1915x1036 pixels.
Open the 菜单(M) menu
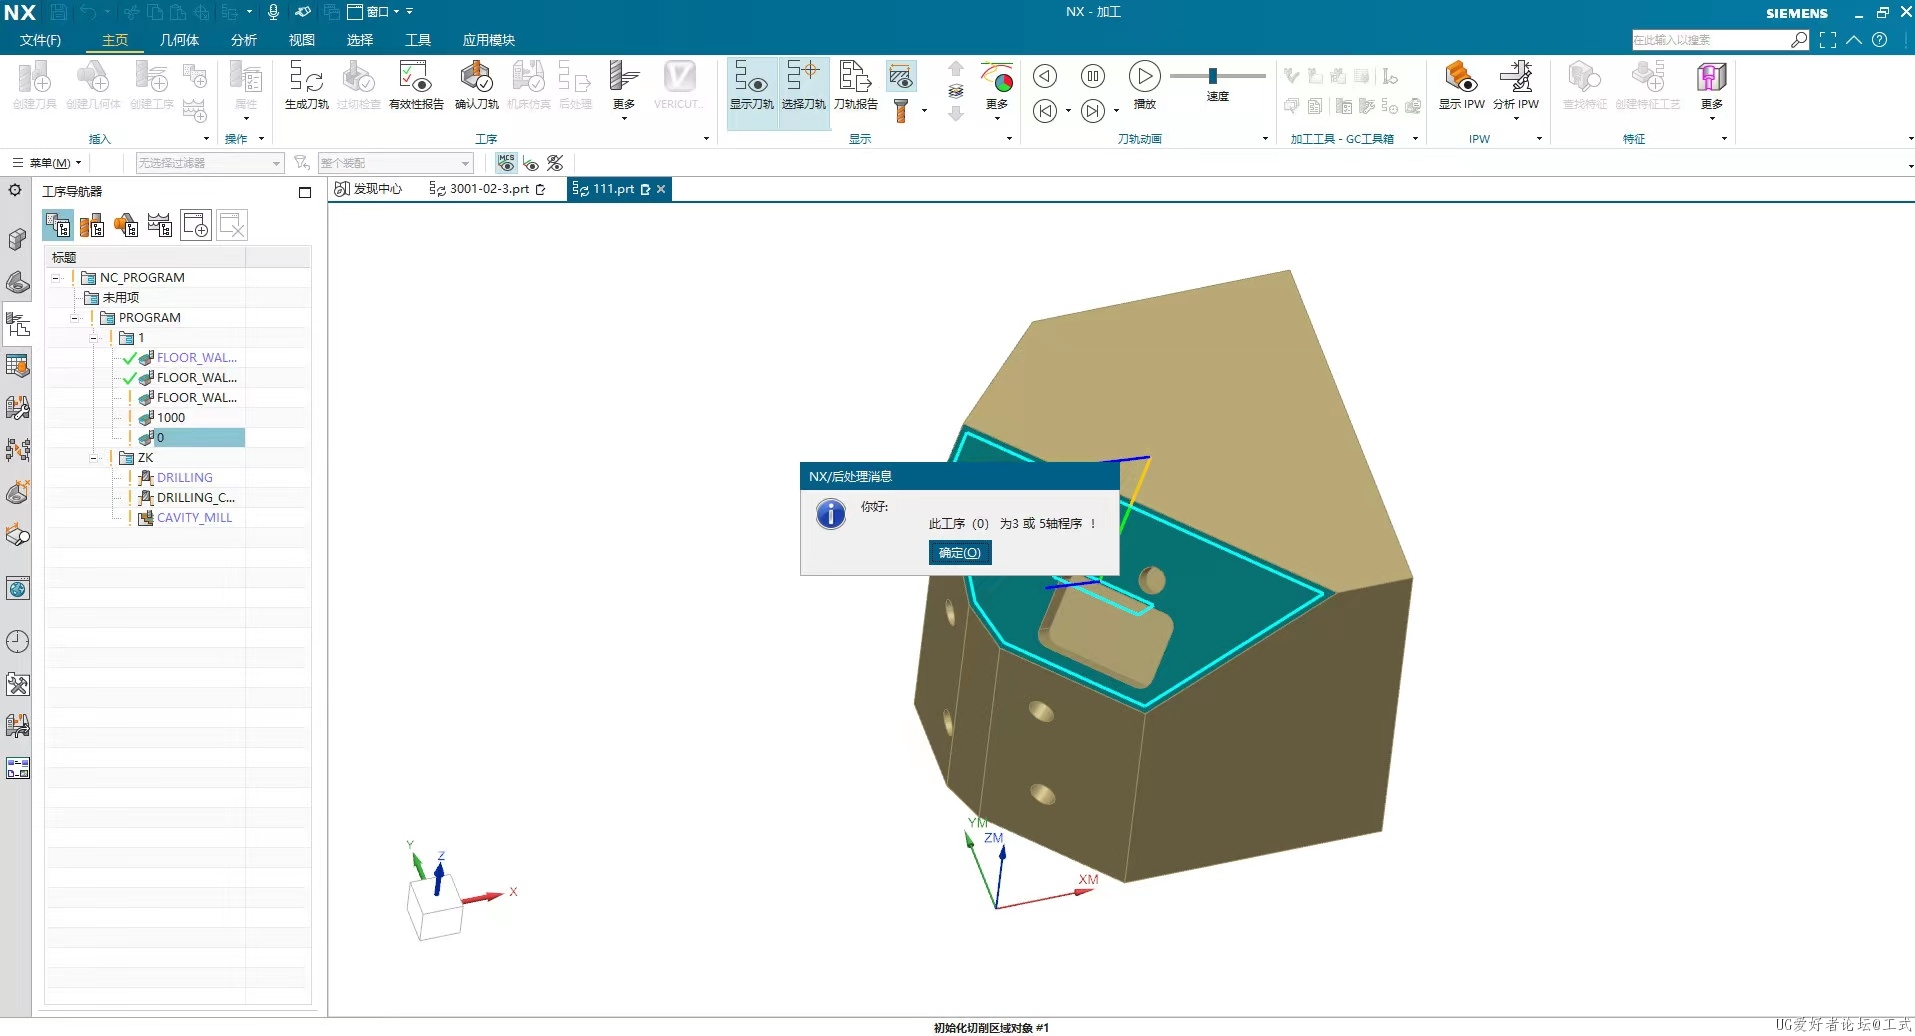tap(47, 163)
